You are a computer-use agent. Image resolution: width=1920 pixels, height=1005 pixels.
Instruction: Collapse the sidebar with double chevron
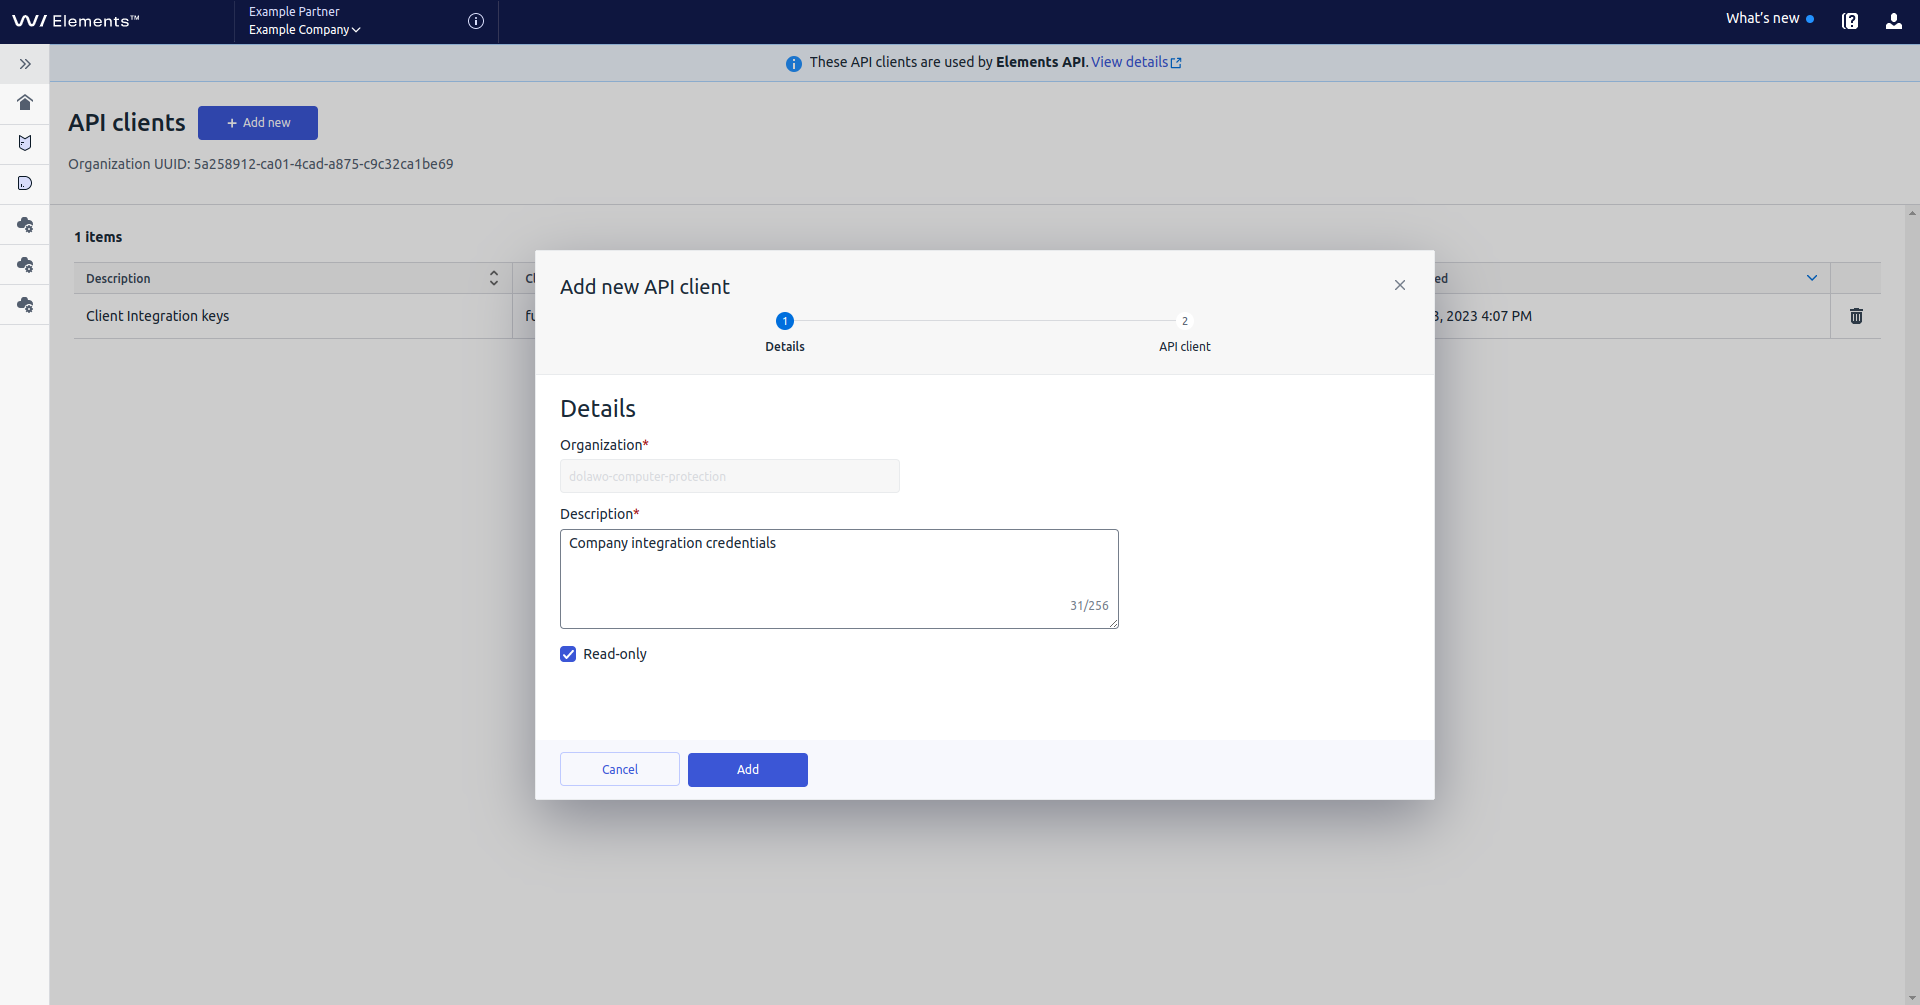(x=25, y=63)
